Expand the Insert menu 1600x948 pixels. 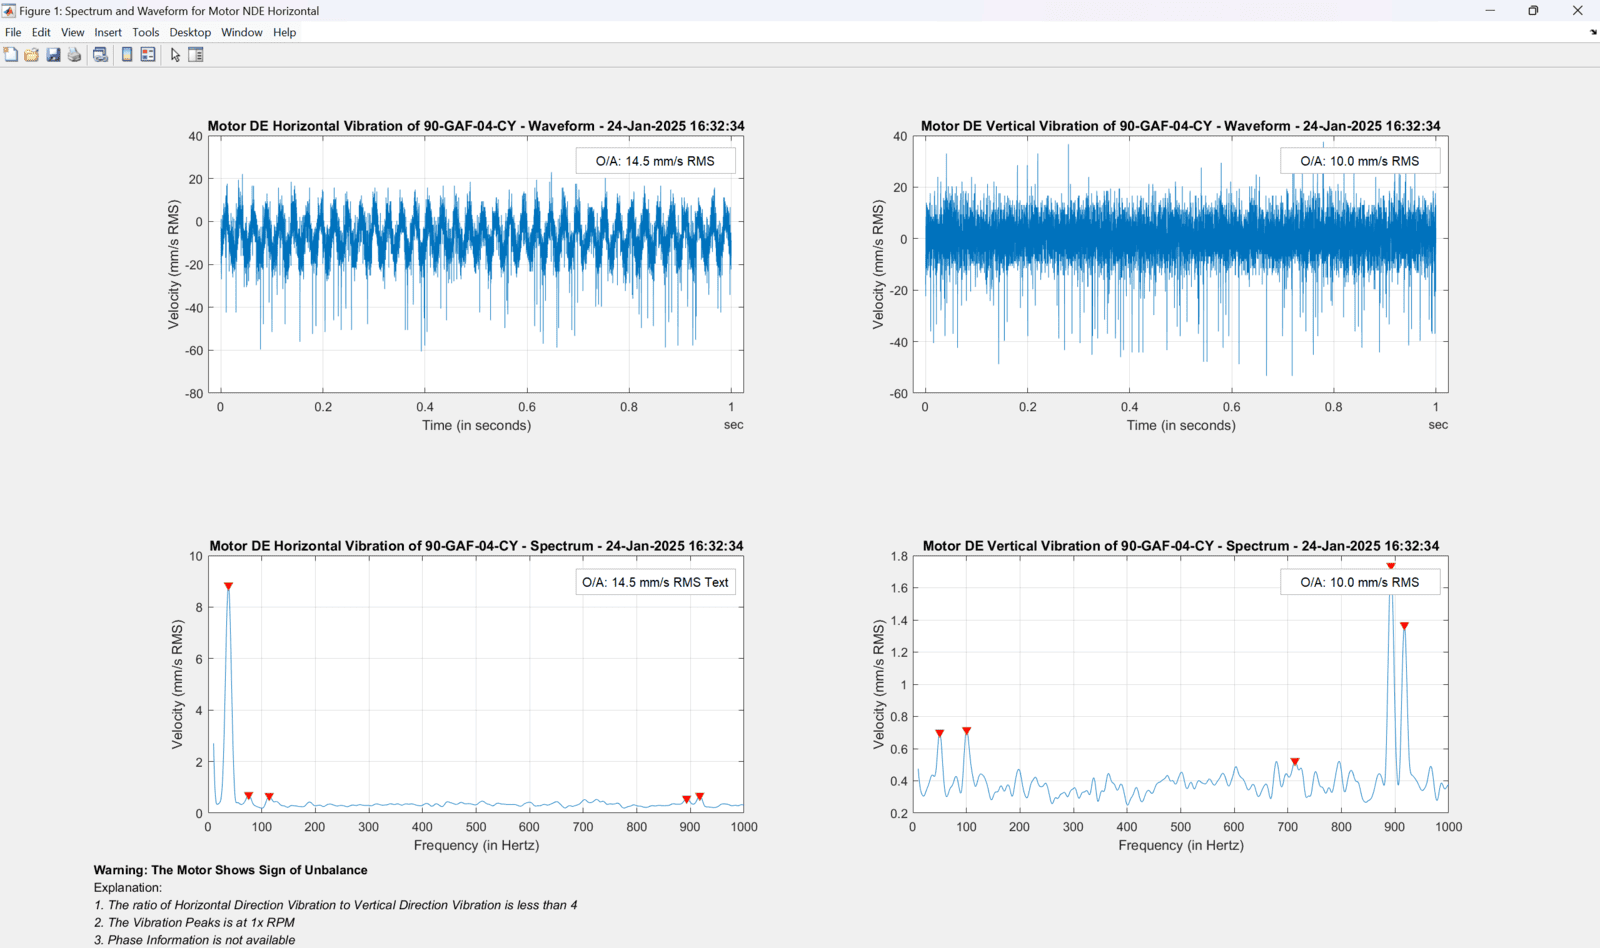click(108, 32)
